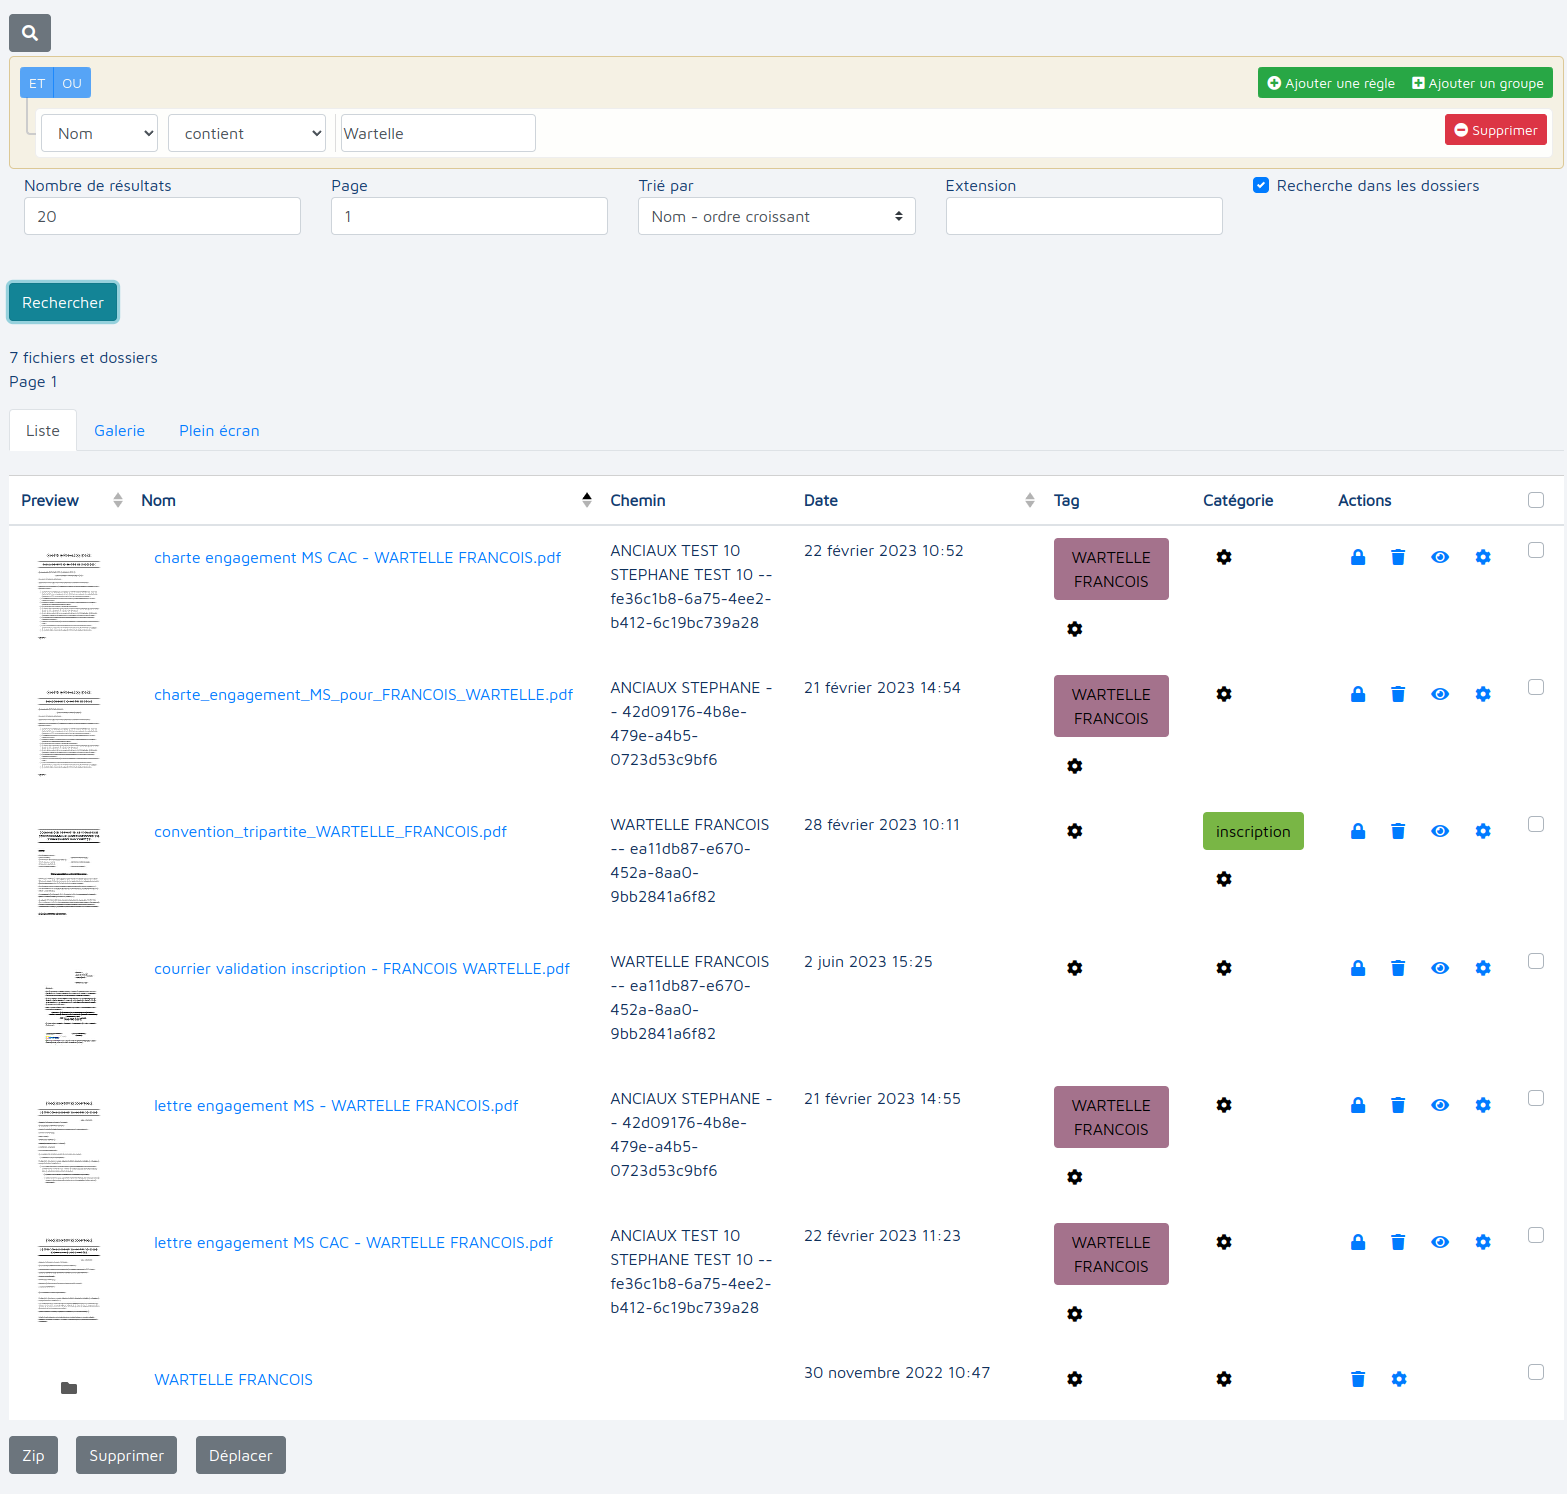The width and height of the screenshot is (1567, 1494).
Task: Preview lettre engagement MS CAC with eye icon
Action: click(1440, 1242)
